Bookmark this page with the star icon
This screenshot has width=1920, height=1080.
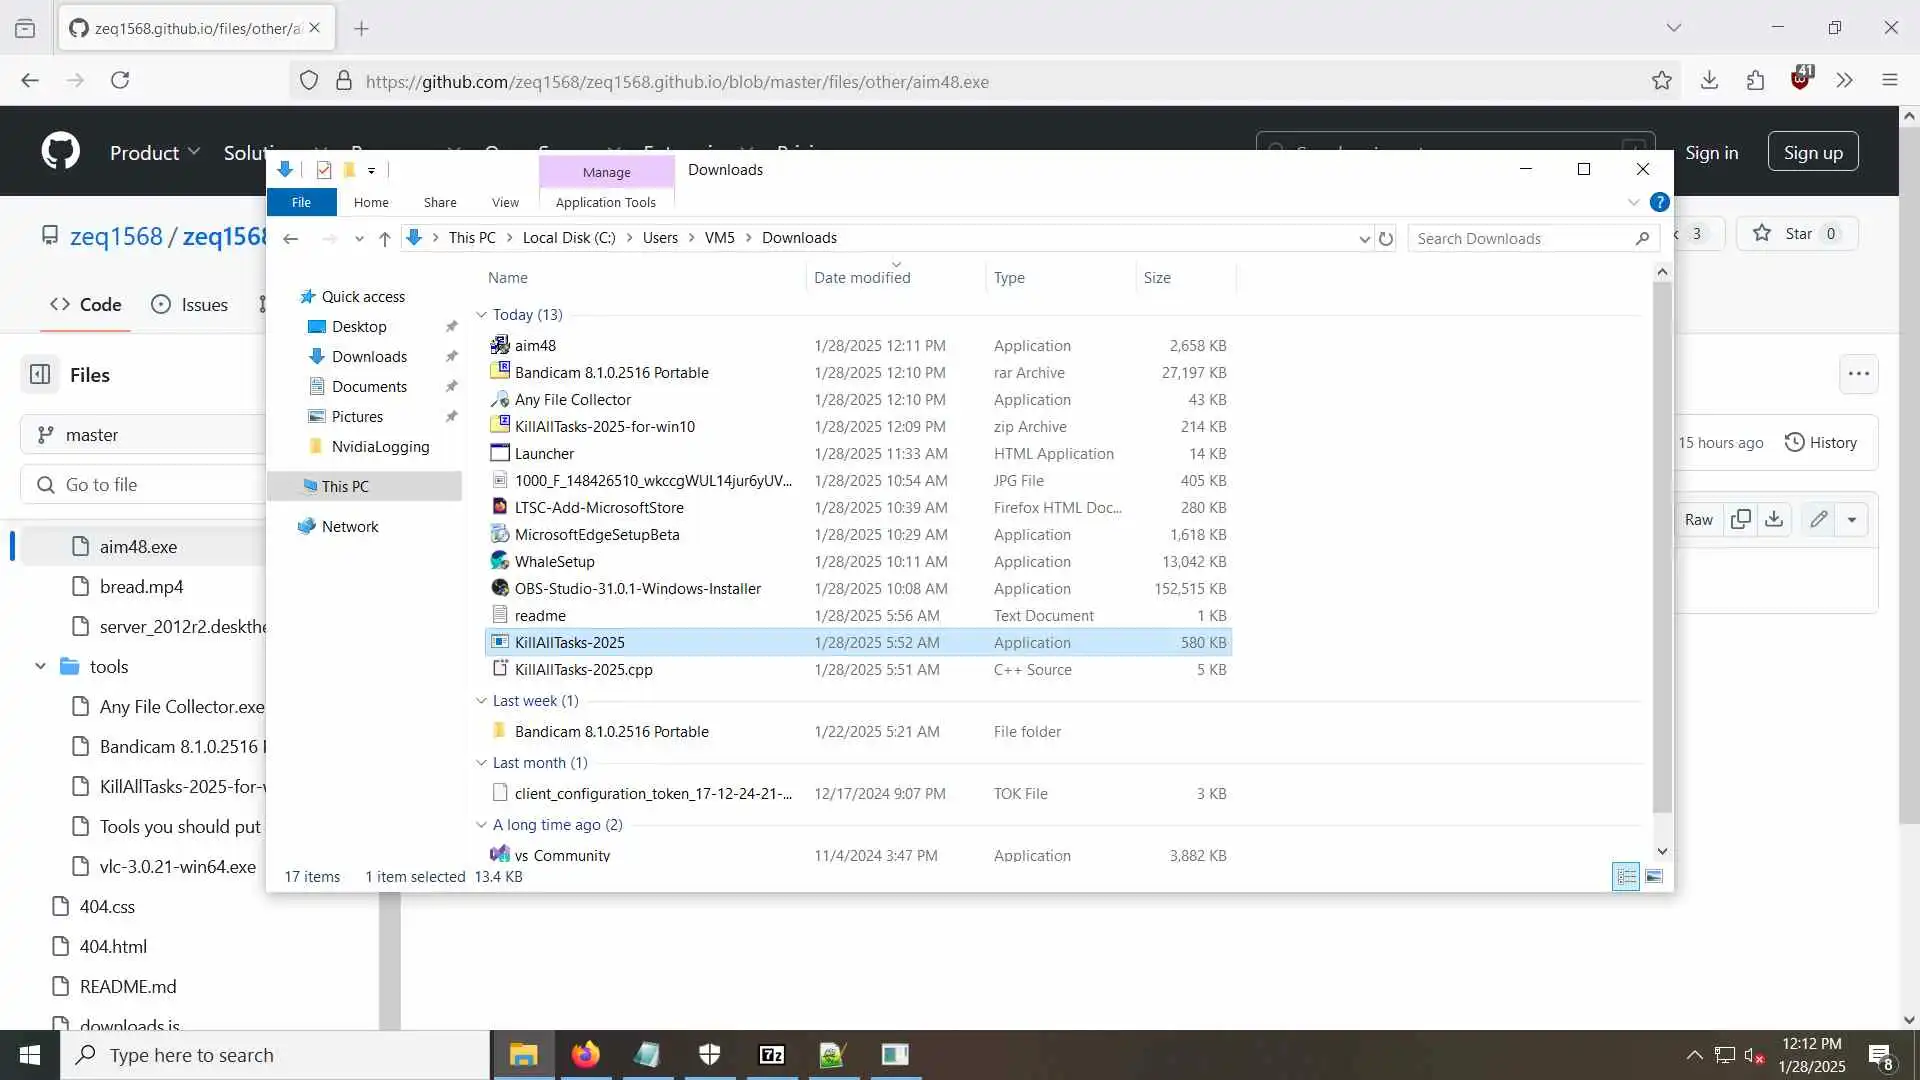pyautogui.click(x=1661, y=81)
